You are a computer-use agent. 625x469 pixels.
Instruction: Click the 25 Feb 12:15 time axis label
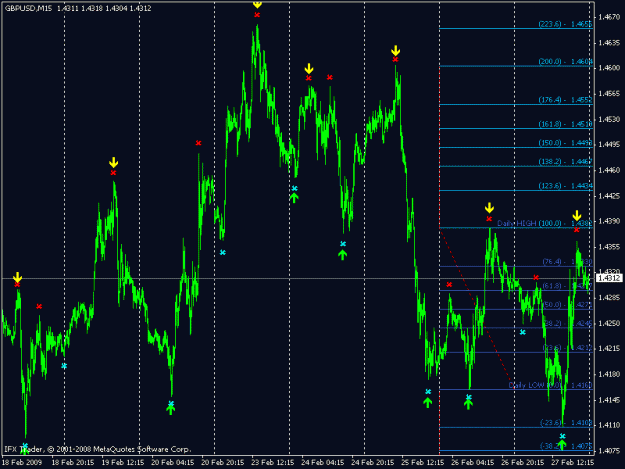pyautogui.click(x=423, y=462)
